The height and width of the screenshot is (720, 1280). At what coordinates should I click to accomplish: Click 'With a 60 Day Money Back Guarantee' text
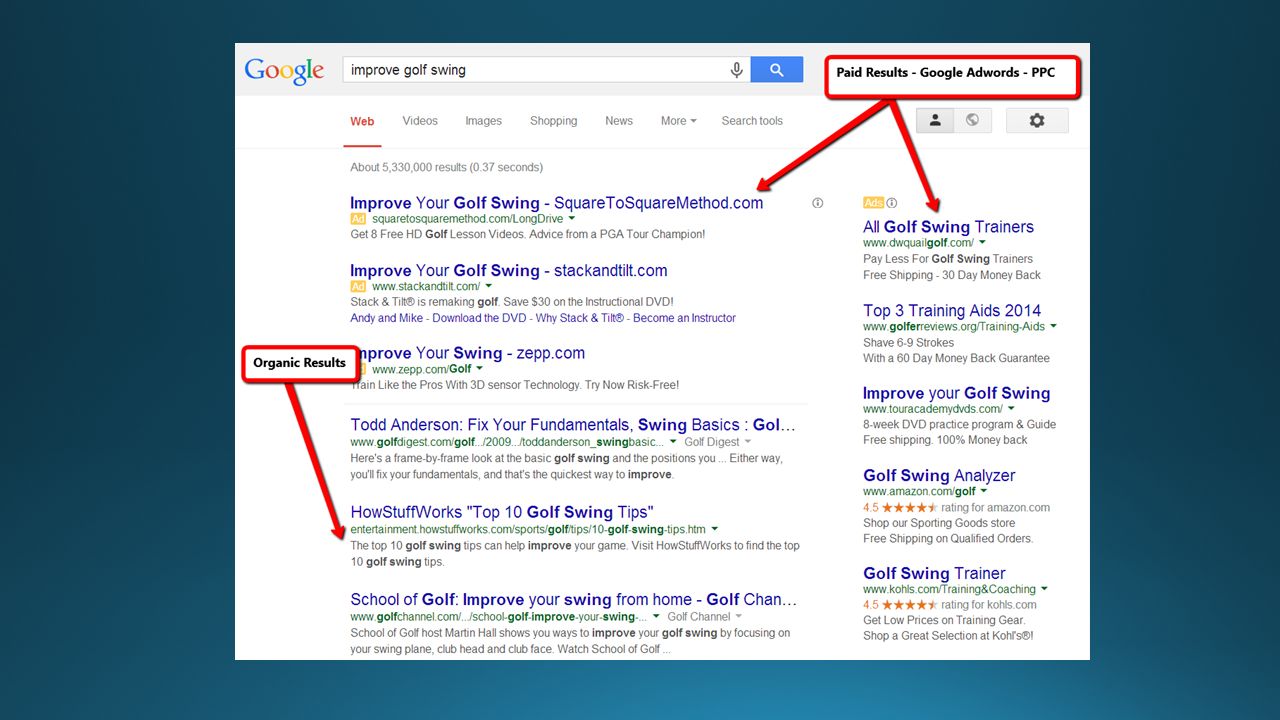(956, 358)
